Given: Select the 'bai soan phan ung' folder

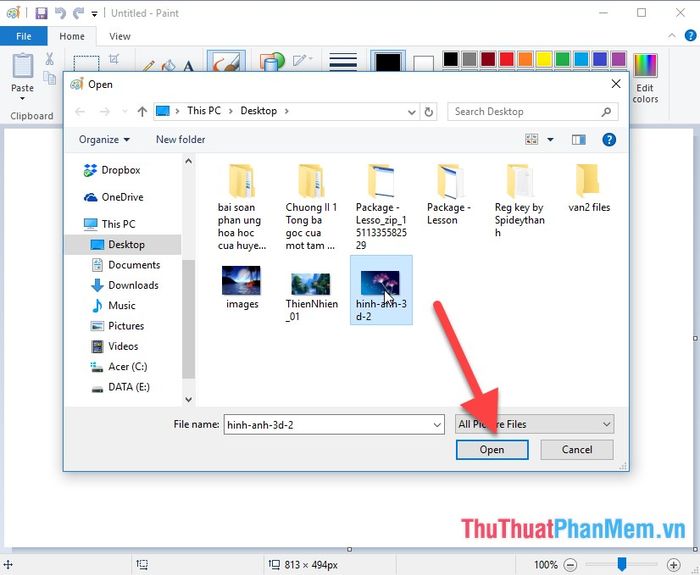Looking at the screenshot, I should 242,207.
